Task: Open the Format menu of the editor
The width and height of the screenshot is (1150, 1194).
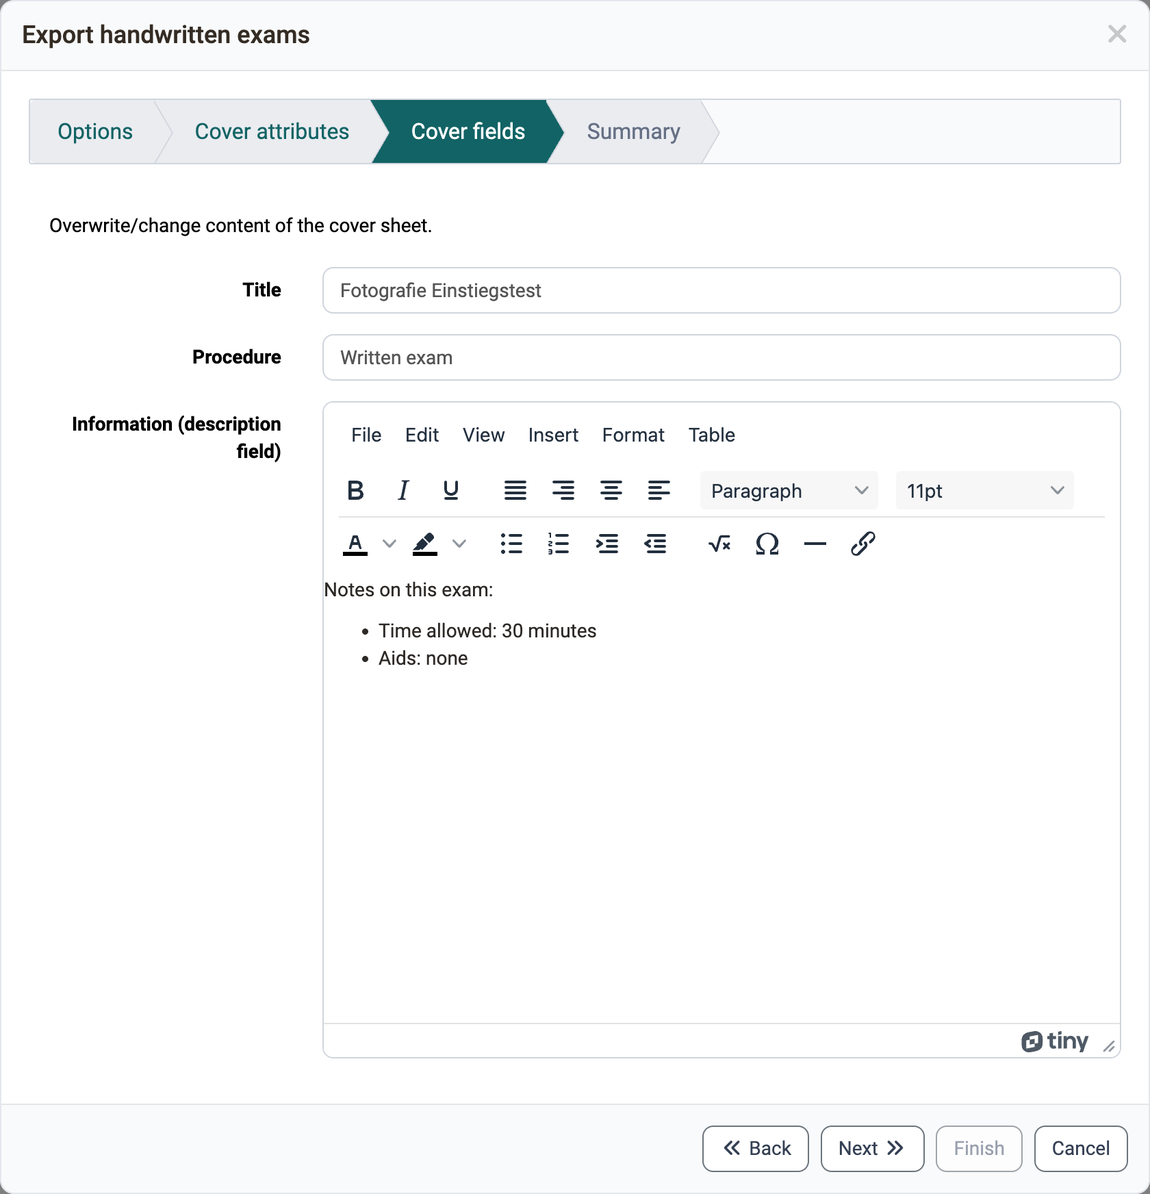Action: [633, 435]
